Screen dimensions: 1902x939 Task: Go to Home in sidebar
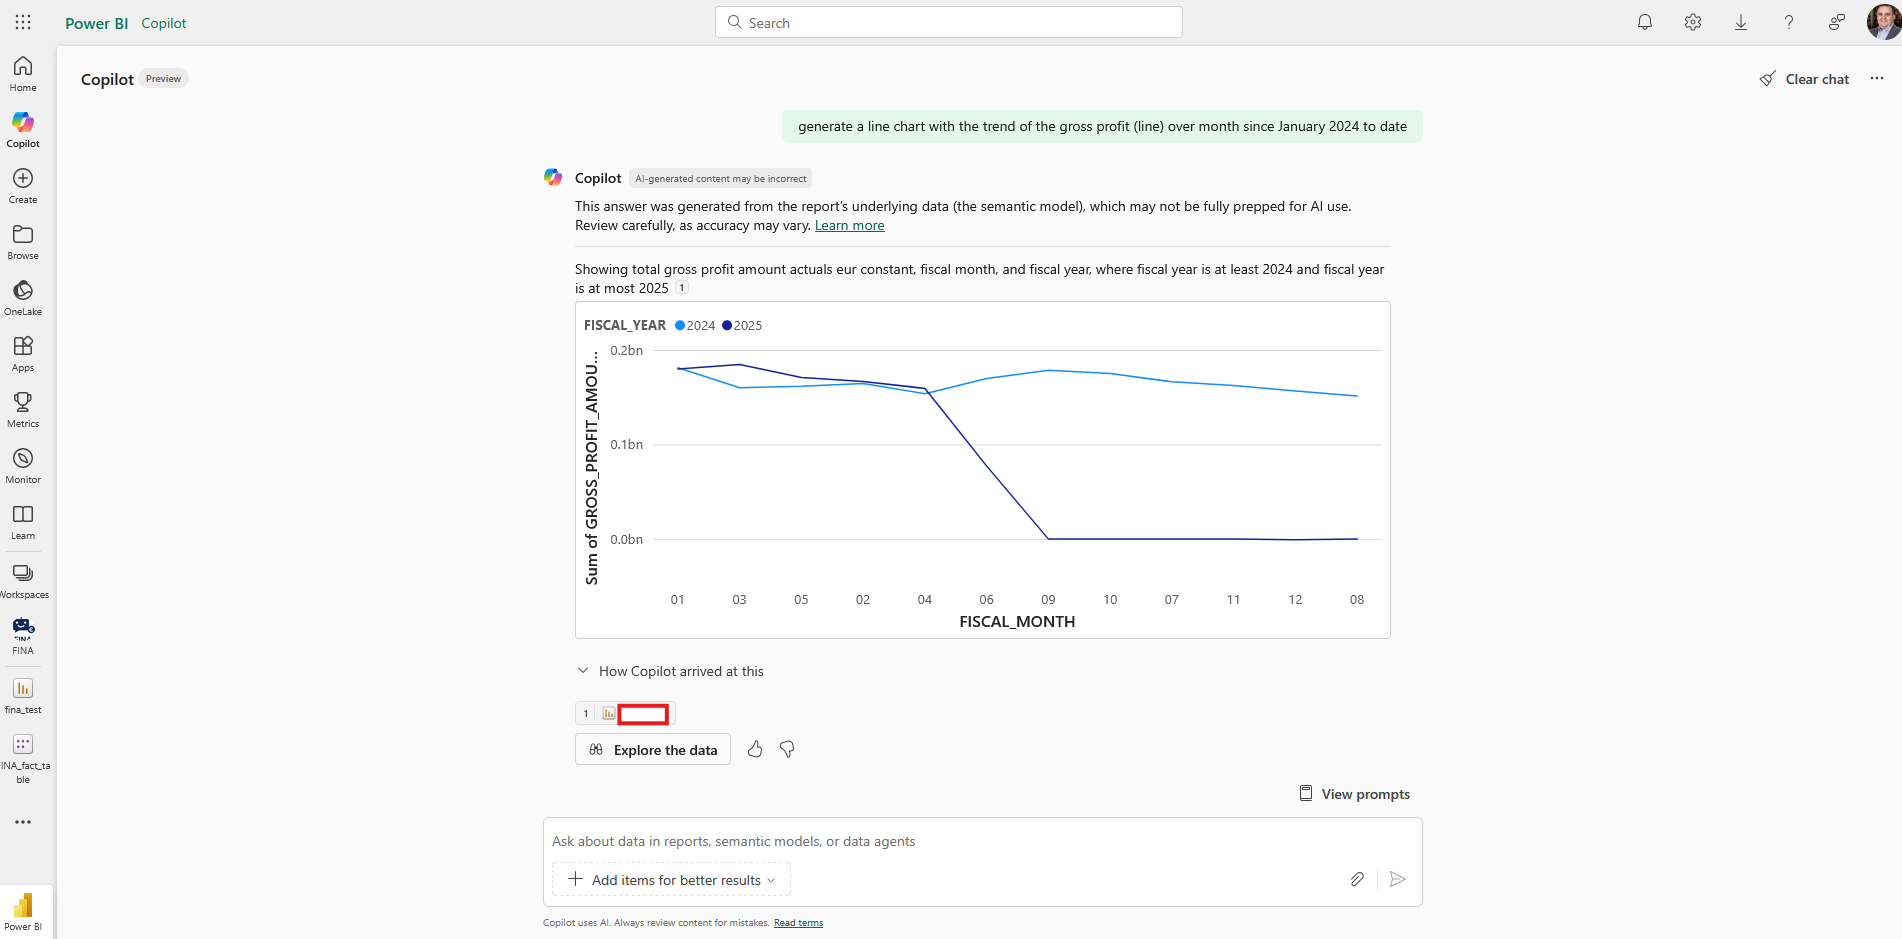(23, 74)
